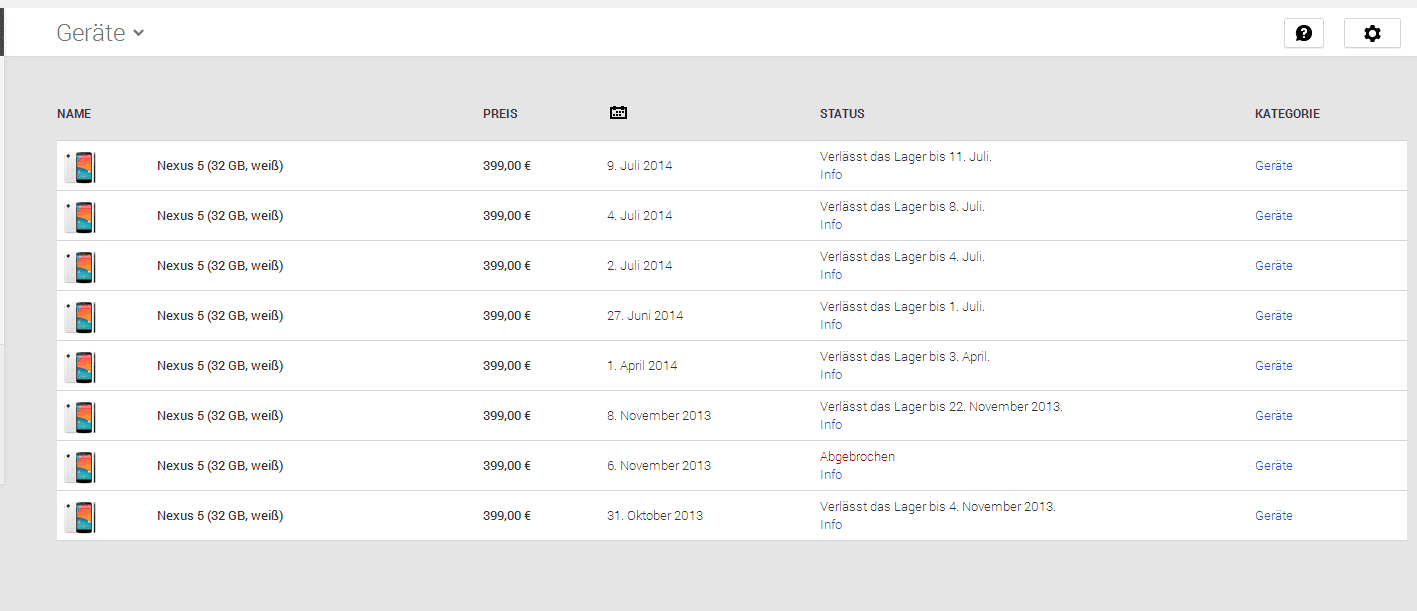Click status 'Verlässt das Lager bis 8. Juli.'
Screen dimensions: 1417x611
[903, 207]
